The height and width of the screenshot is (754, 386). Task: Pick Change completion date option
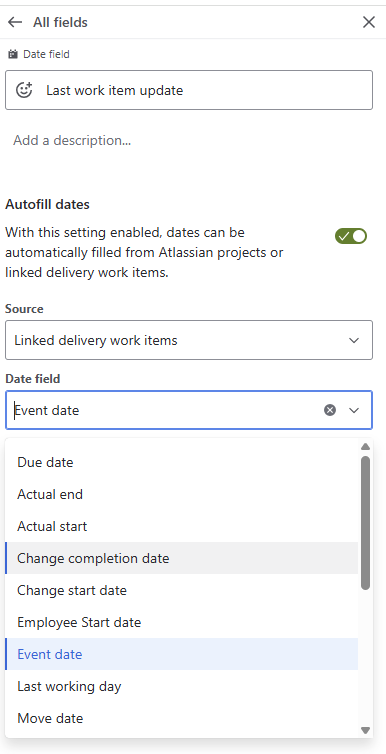(182, 558)
